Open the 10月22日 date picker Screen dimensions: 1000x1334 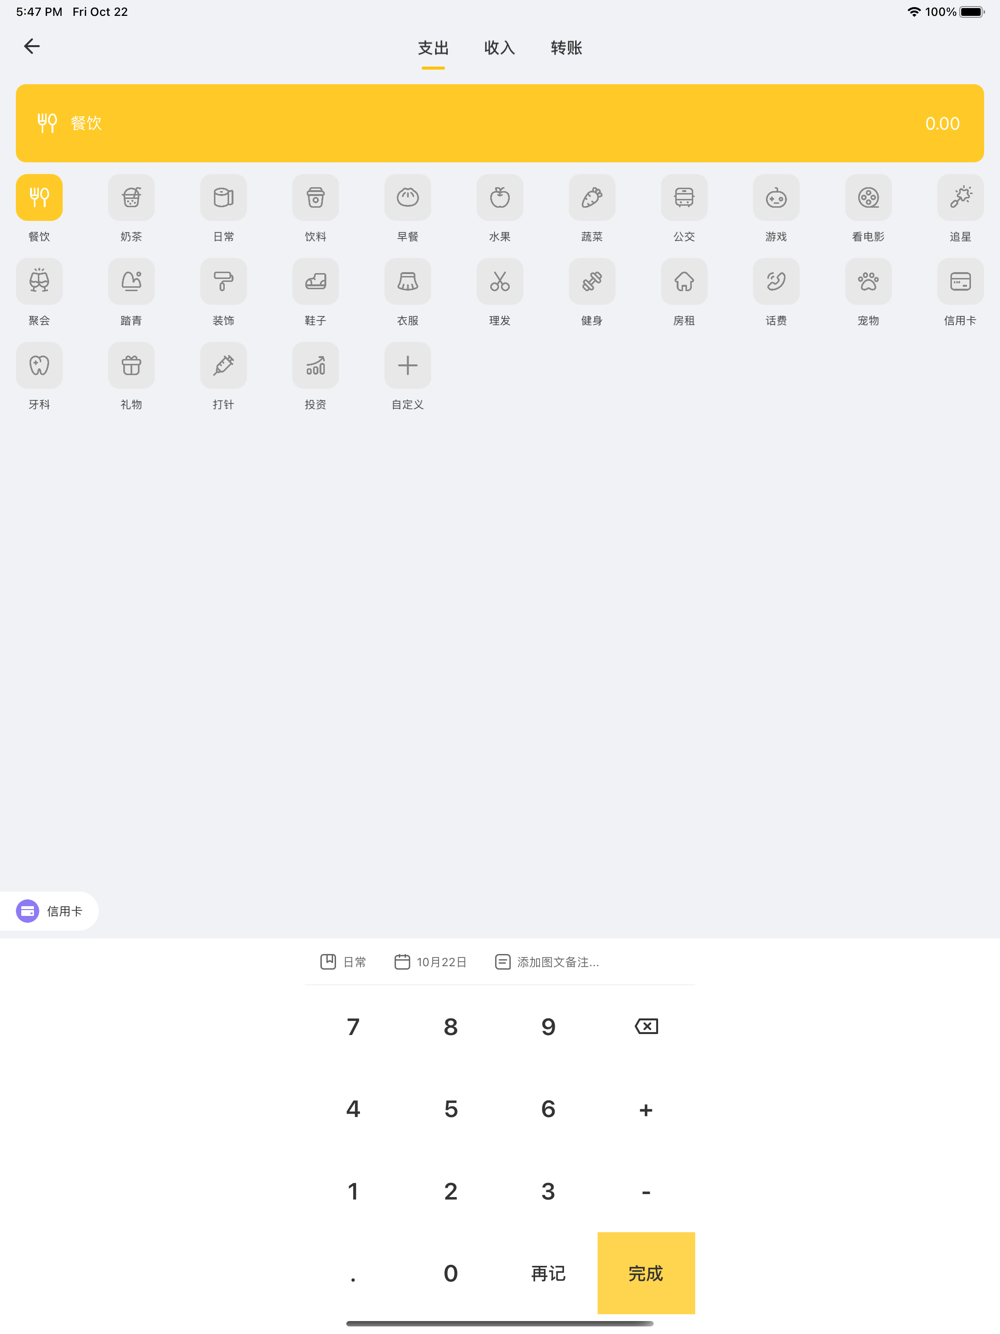pyautogui.click(x=431, y=962)
